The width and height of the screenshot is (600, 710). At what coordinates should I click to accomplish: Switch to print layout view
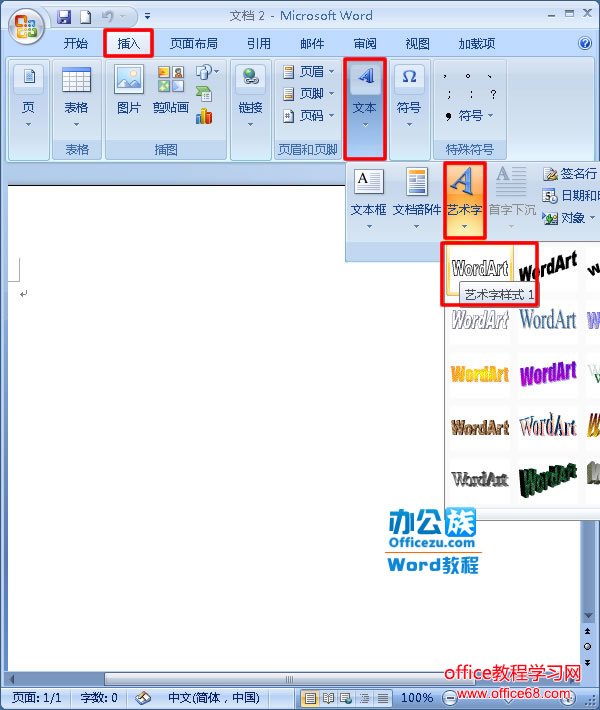tap(310, 698)
